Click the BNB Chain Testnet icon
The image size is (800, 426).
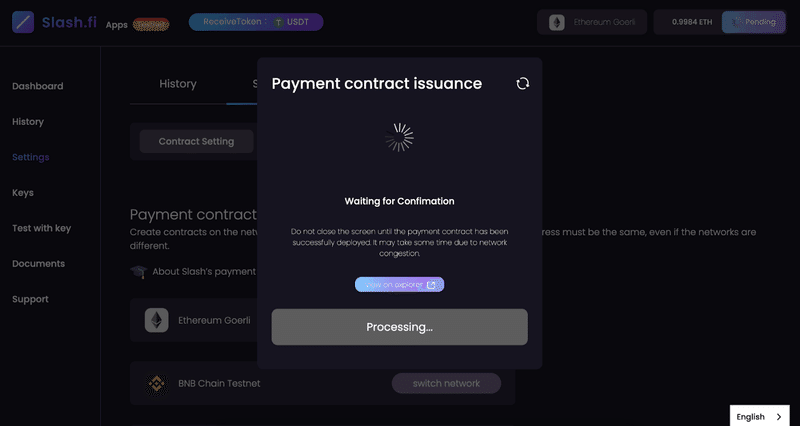tap(157, 384)
